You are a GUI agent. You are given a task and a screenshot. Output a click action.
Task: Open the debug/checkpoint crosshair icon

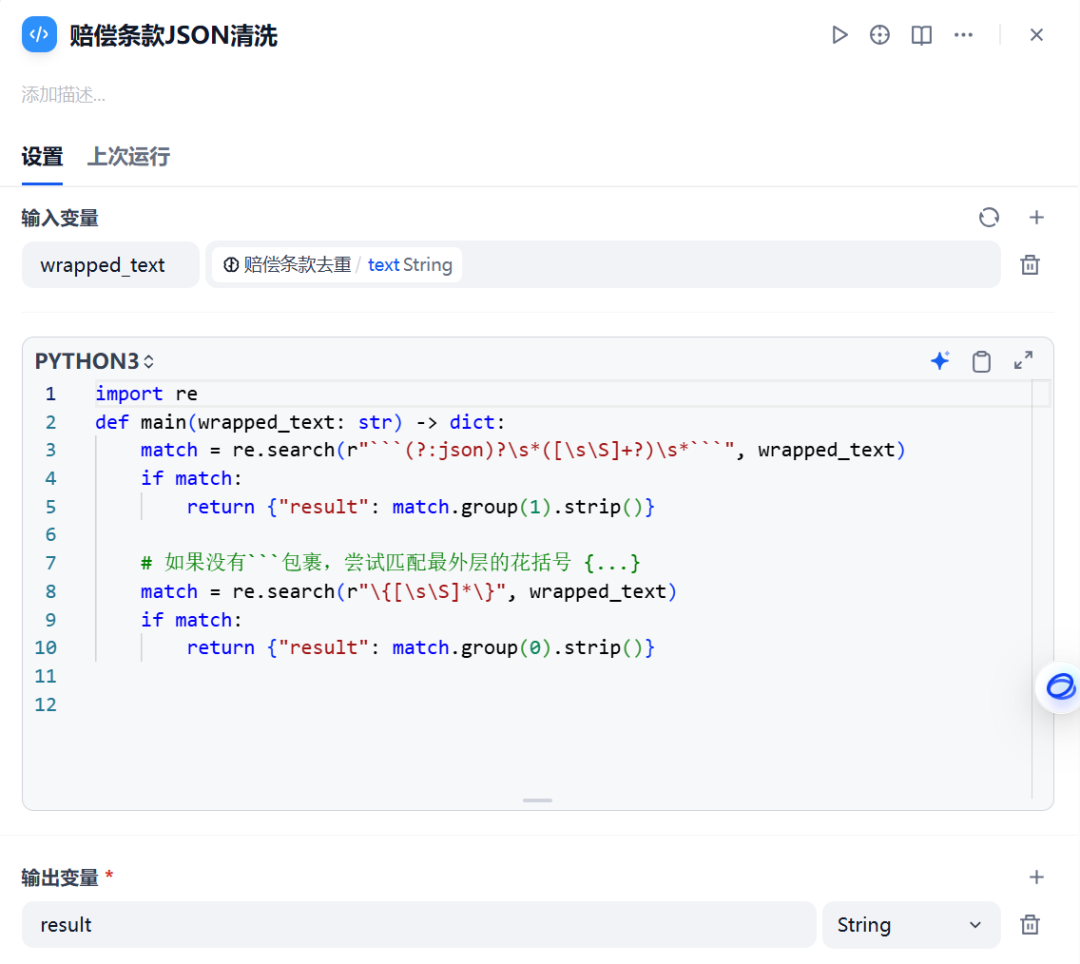pyautogui.click(x=879, y=34)
